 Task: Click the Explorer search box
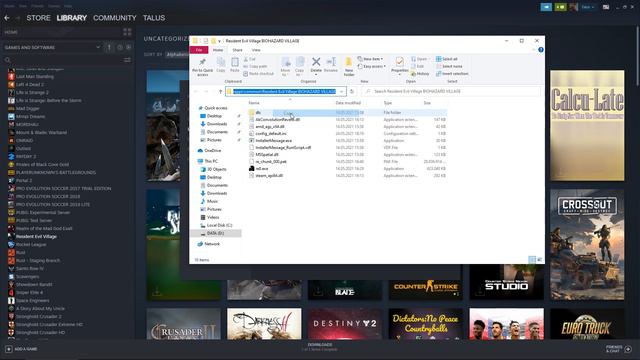[x=451, y=91]
